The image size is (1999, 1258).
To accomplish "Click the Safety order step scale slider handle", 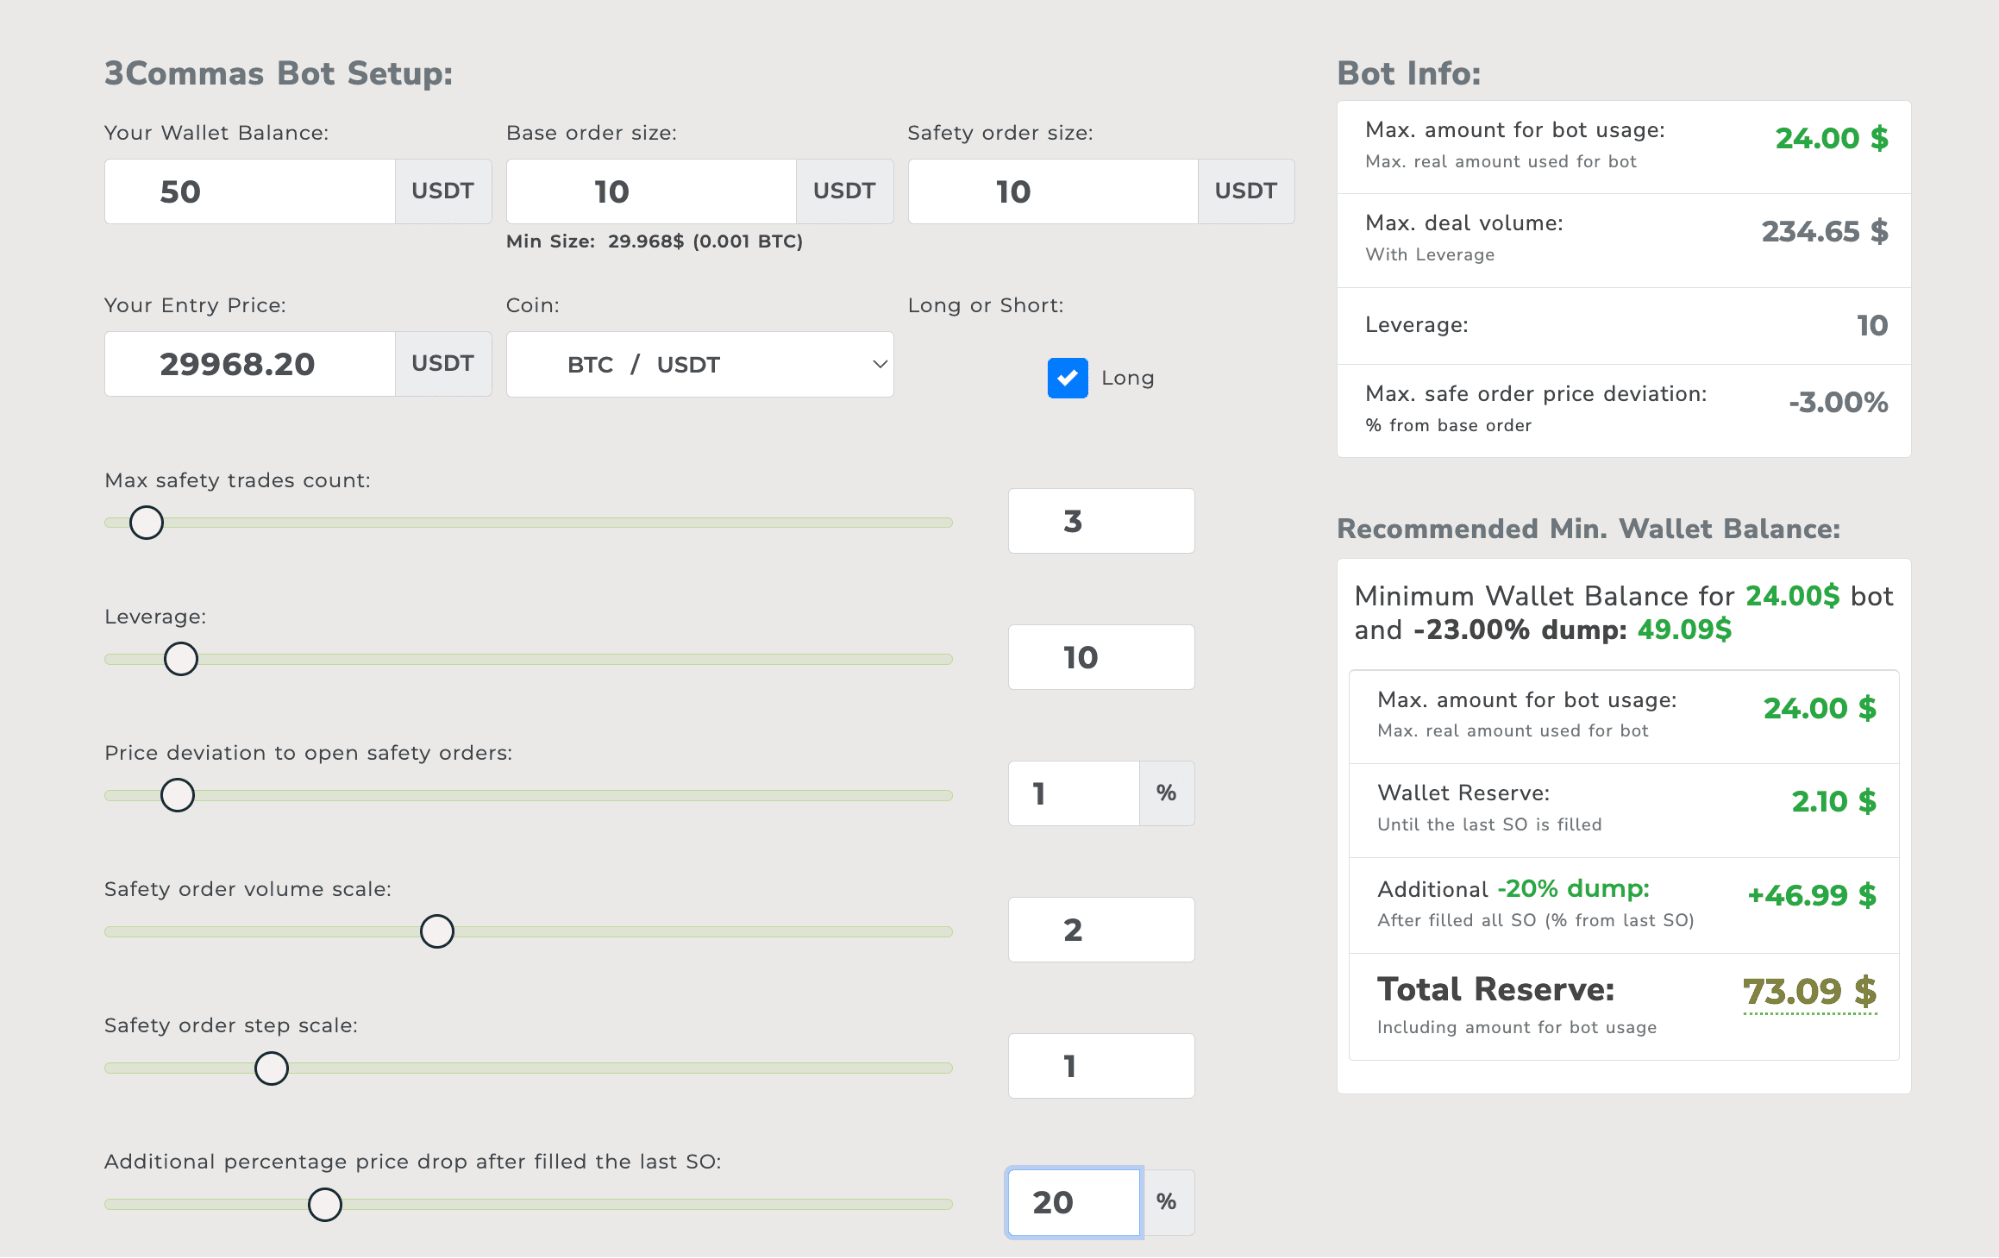I will pos(271,1068).
